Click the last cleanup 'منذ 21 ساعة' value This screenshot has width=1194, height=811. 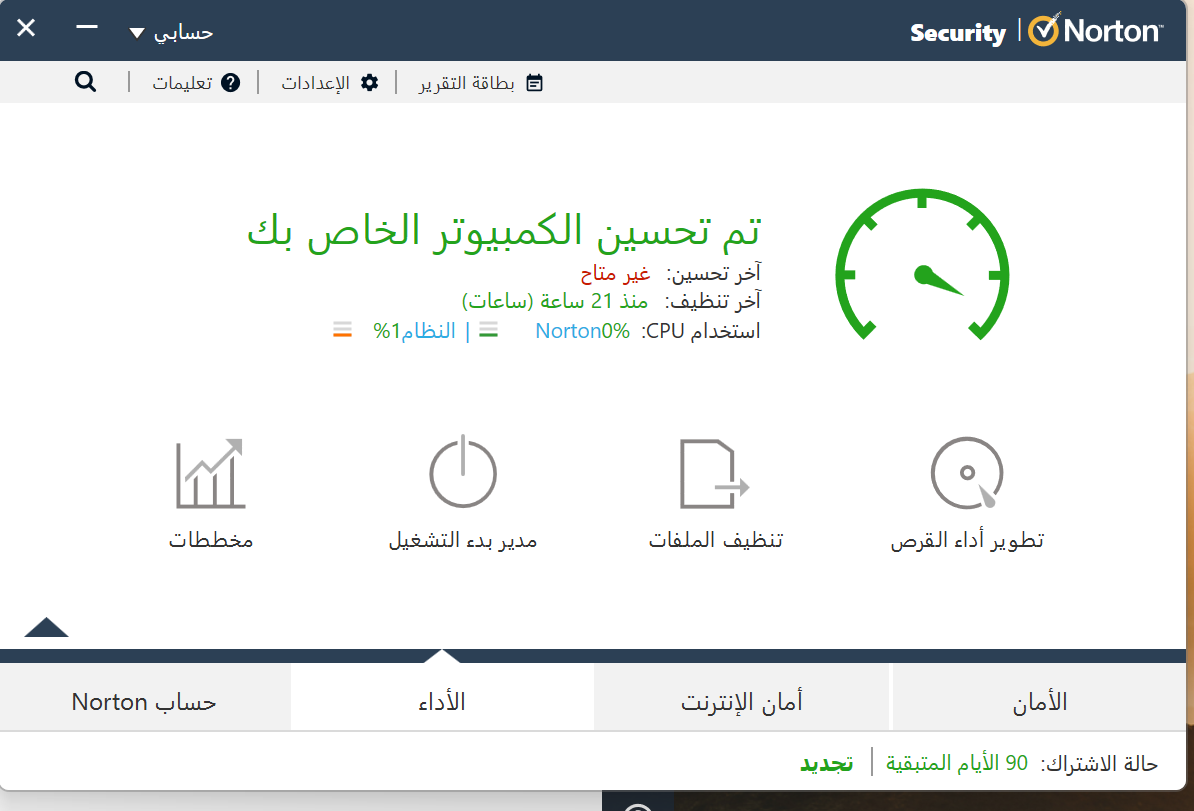[554, 301]
